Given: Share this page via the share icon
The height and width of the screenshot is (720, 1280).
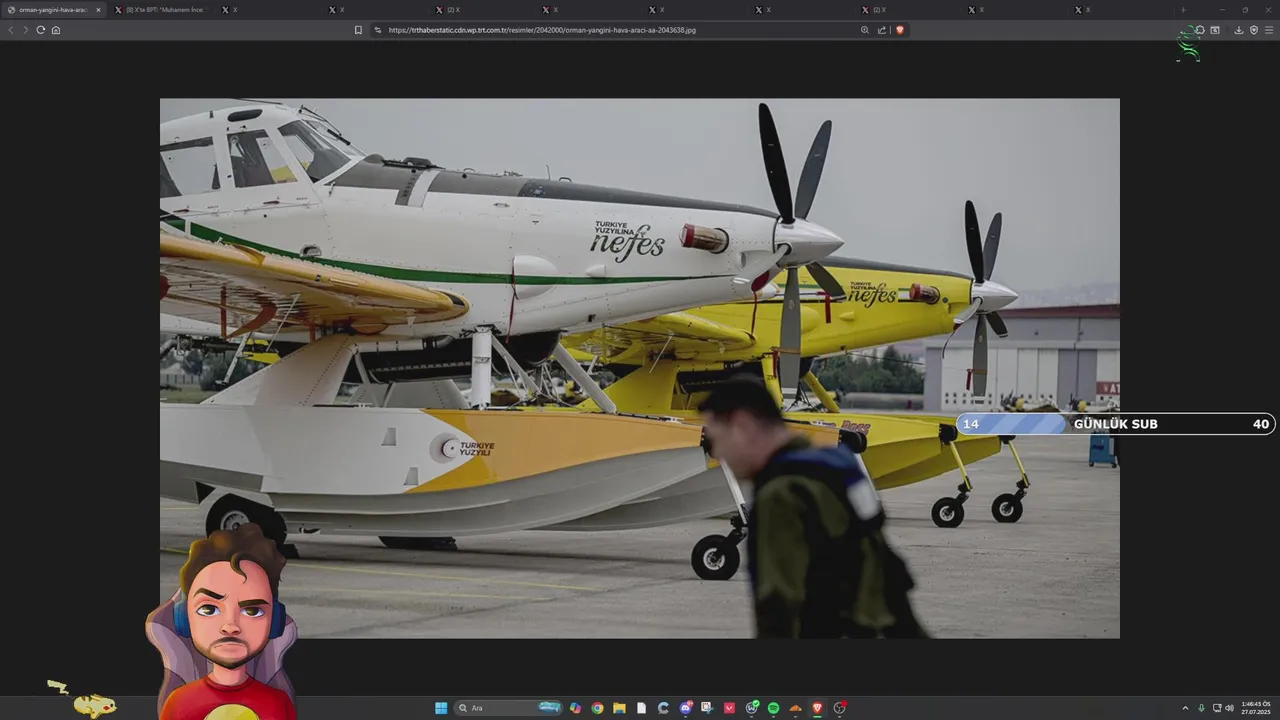Looking at the screenshot, I should (x=882, y=30).
